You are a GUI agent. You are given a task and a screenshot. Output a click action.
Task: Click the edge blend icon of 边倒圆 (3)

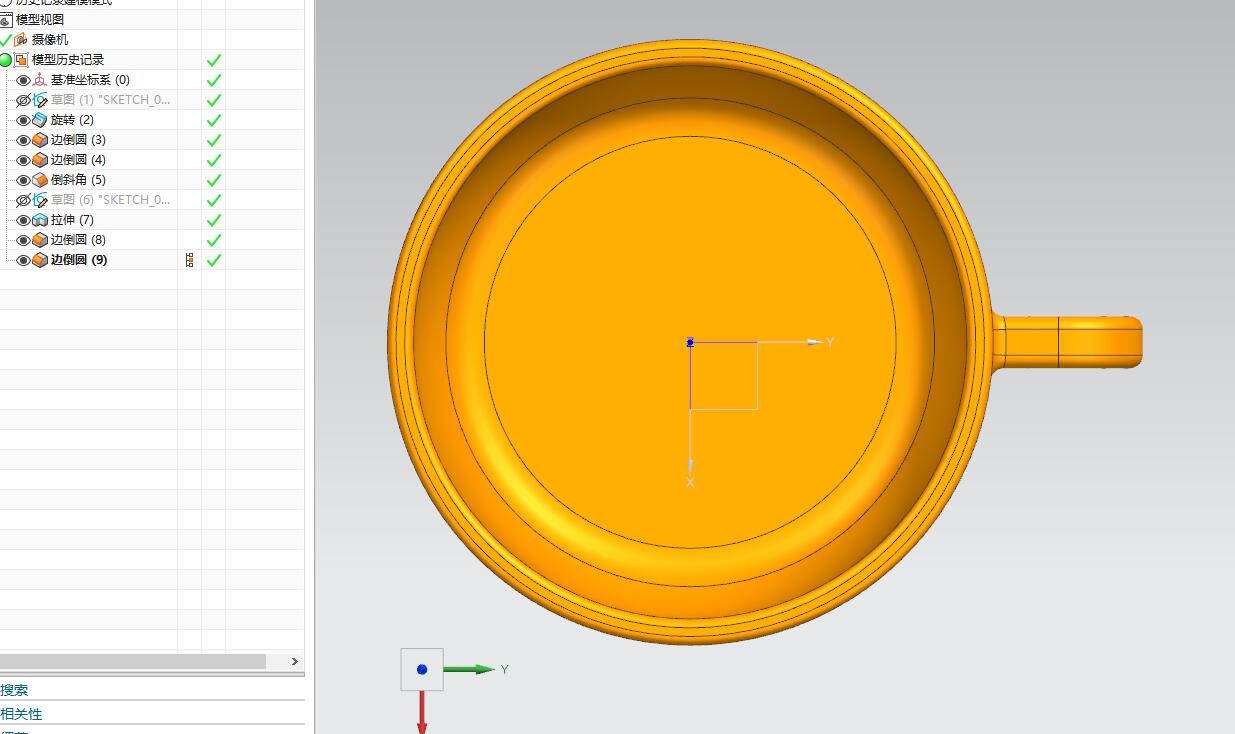pyautogui.click(x=40, y=140)
